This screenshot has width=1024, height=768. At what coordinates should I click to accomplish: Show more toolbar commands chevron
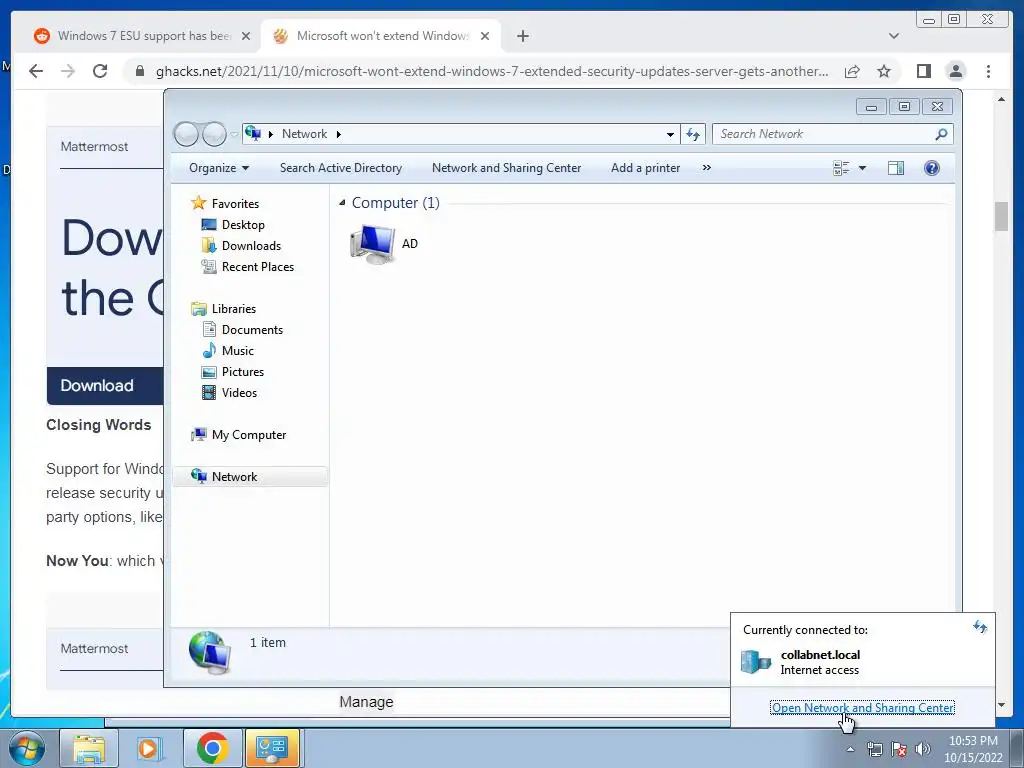click(707, 168)
